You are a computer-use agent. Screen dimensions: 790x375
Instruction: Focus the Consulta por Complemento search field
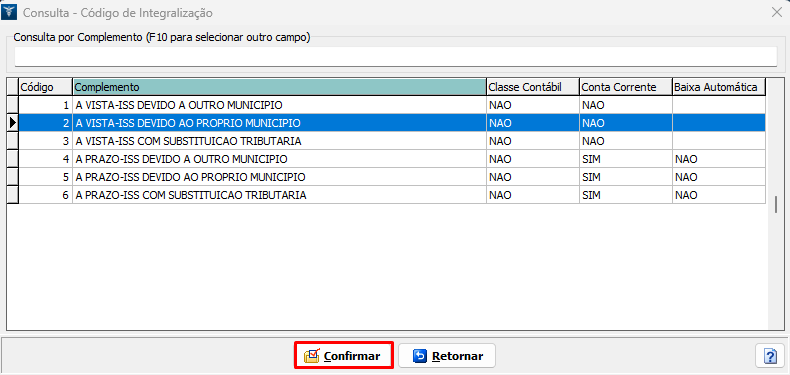[396, 56]
